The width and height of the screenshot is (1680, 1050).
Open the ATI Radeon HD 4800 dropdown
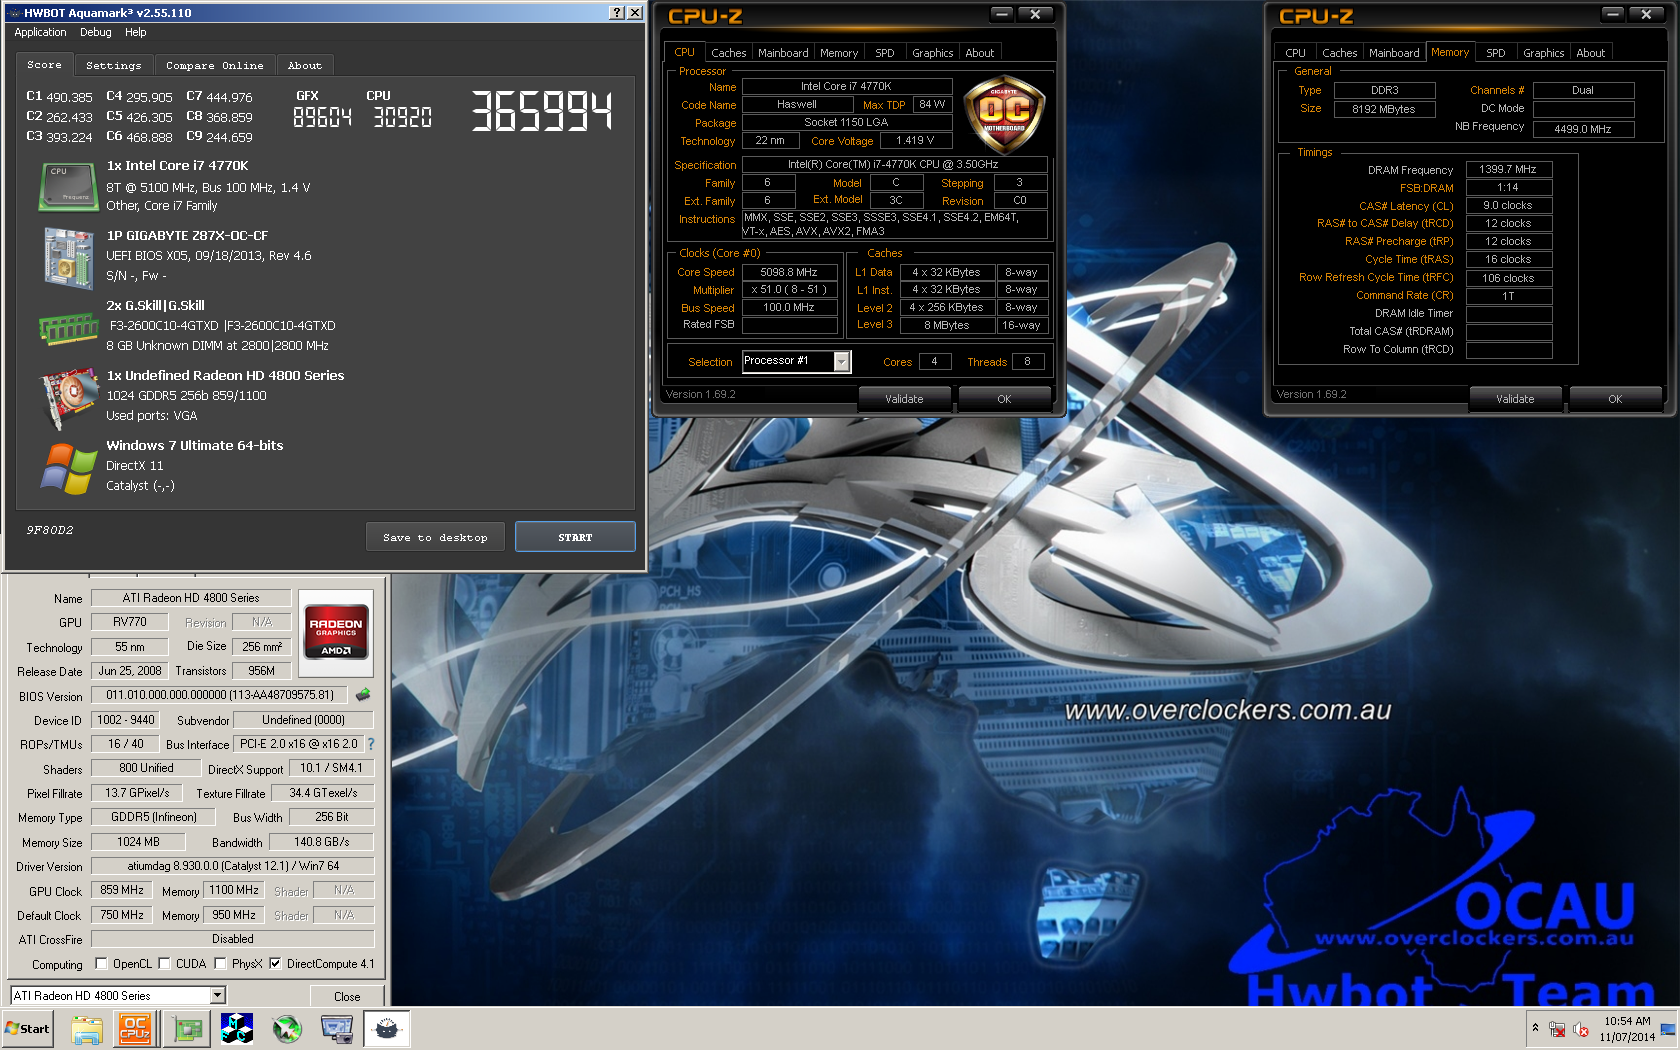(218, 996)
